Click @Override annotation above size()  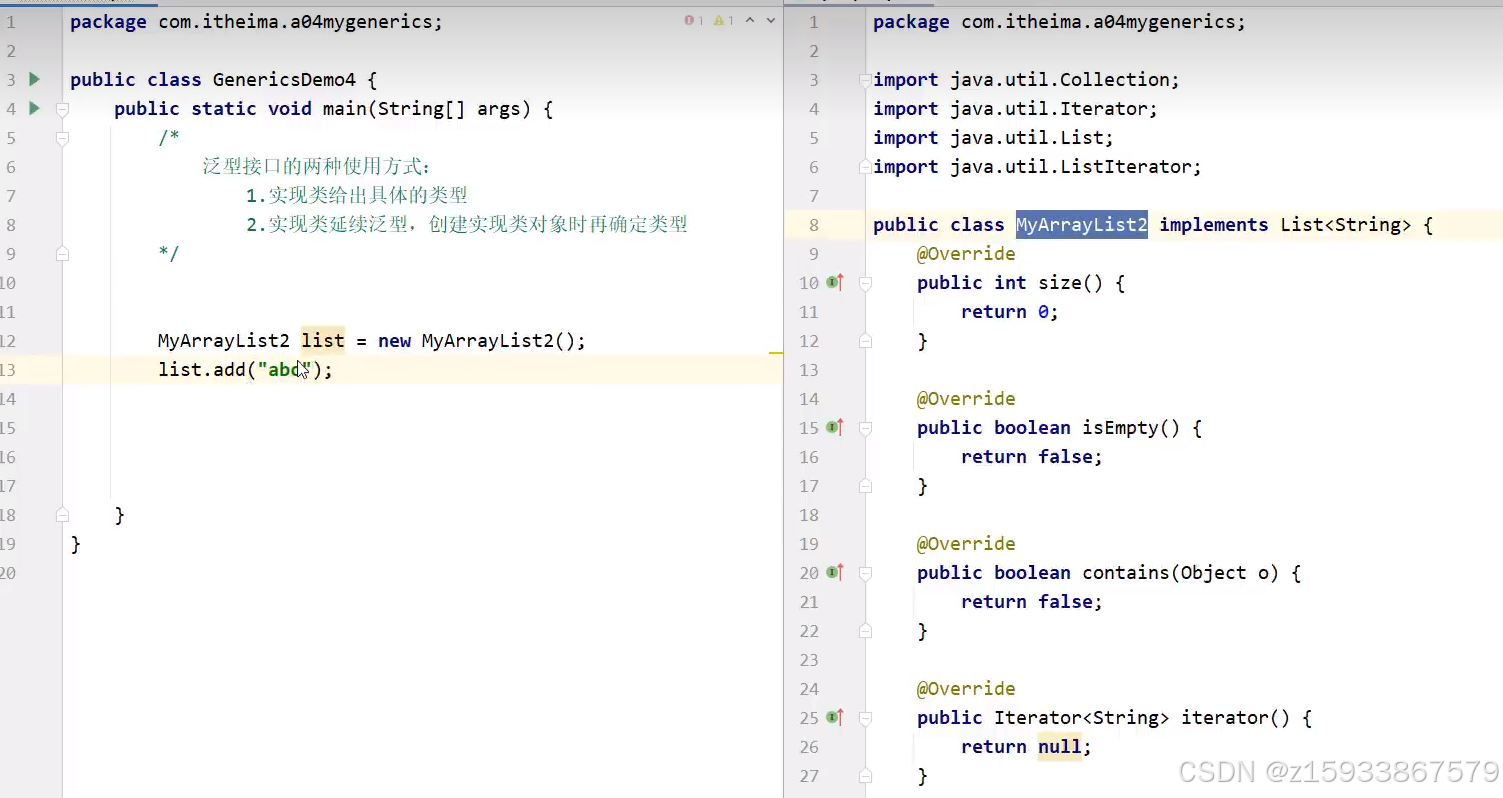coord(966,254)
